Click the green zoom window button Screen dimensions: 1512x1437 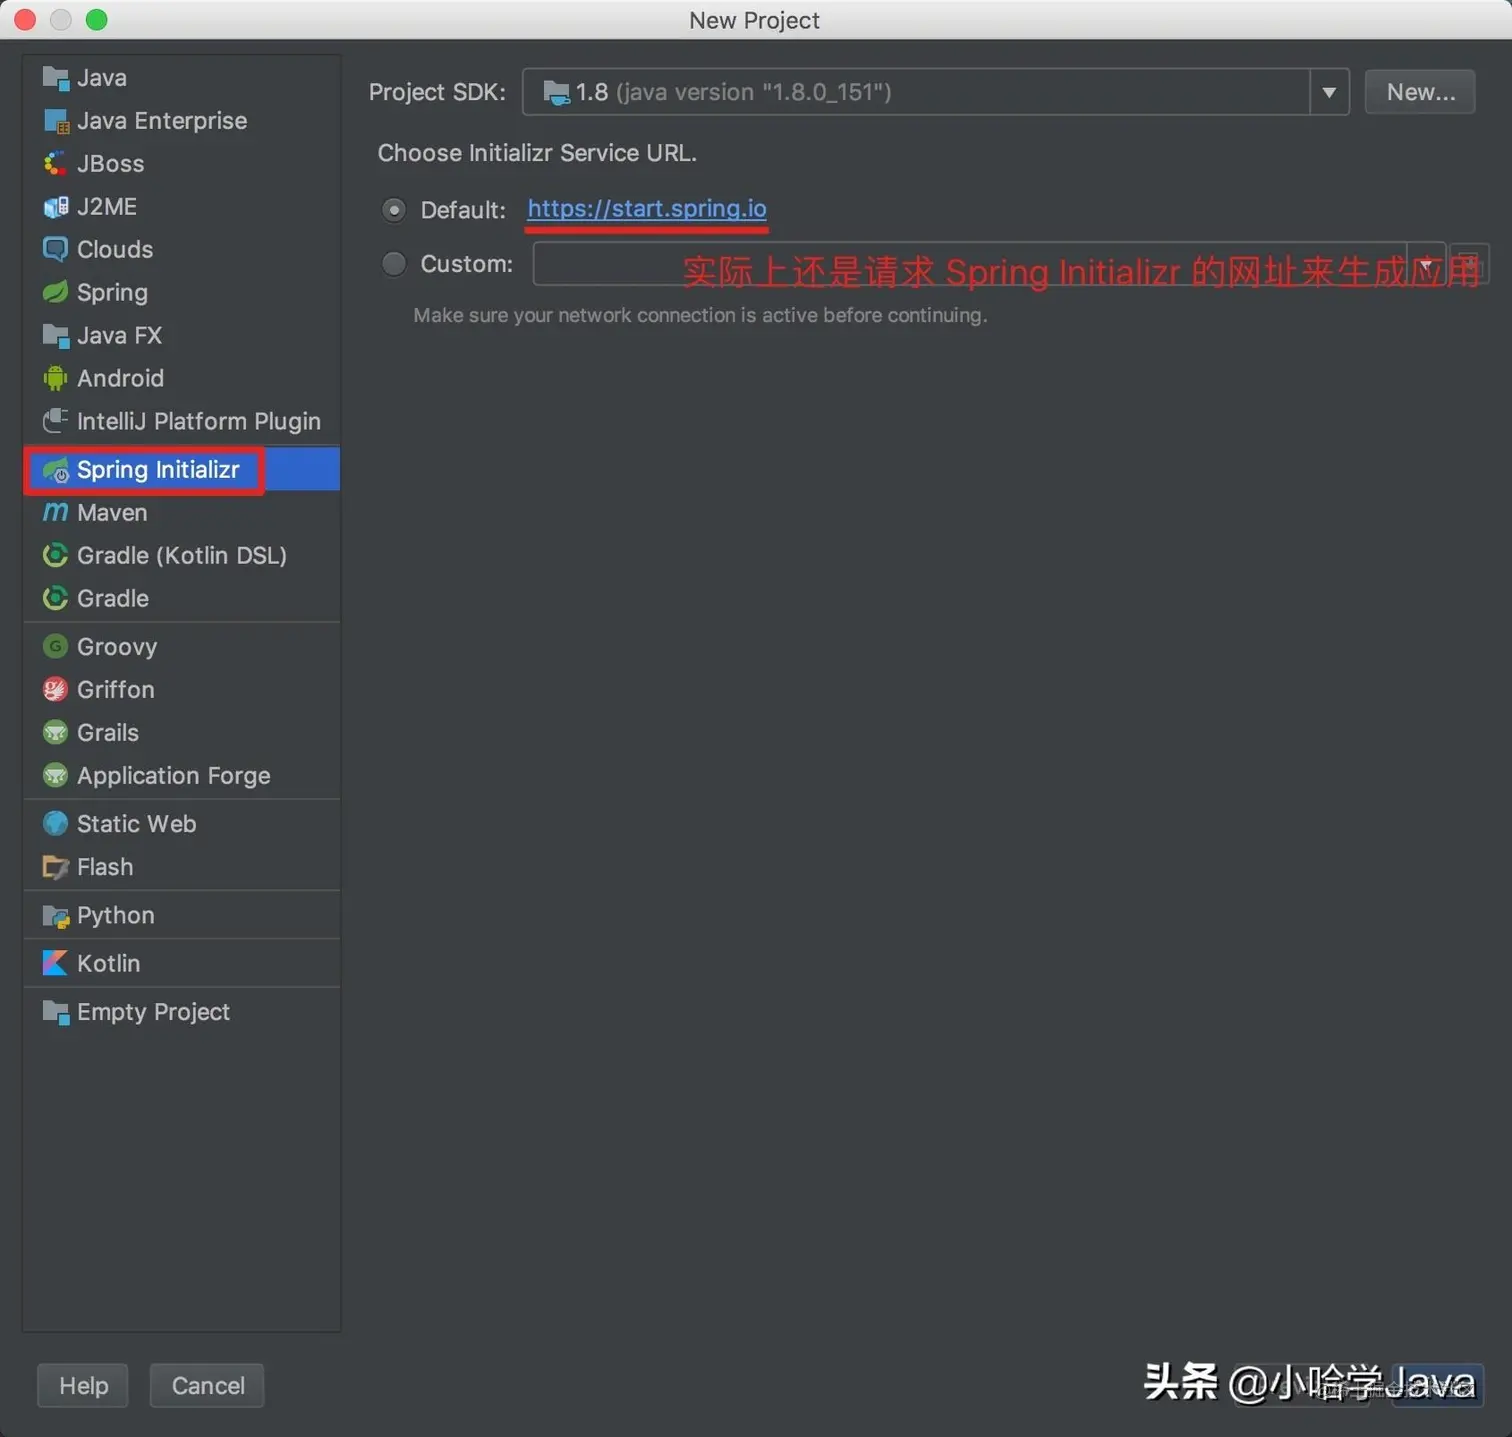pyautogui.click(x=97, y=19)
